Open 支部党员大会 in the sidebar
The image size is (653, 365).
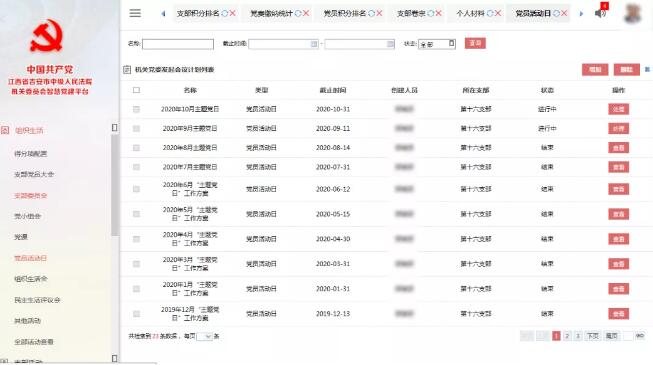tap(34, 174)
